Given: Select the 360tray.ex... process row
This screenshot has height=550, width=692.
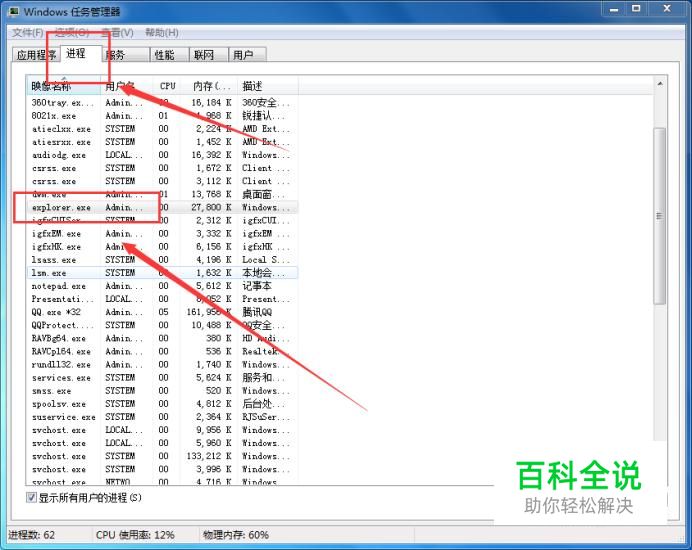Looking at the screenshot, I should tap(162, 102).
